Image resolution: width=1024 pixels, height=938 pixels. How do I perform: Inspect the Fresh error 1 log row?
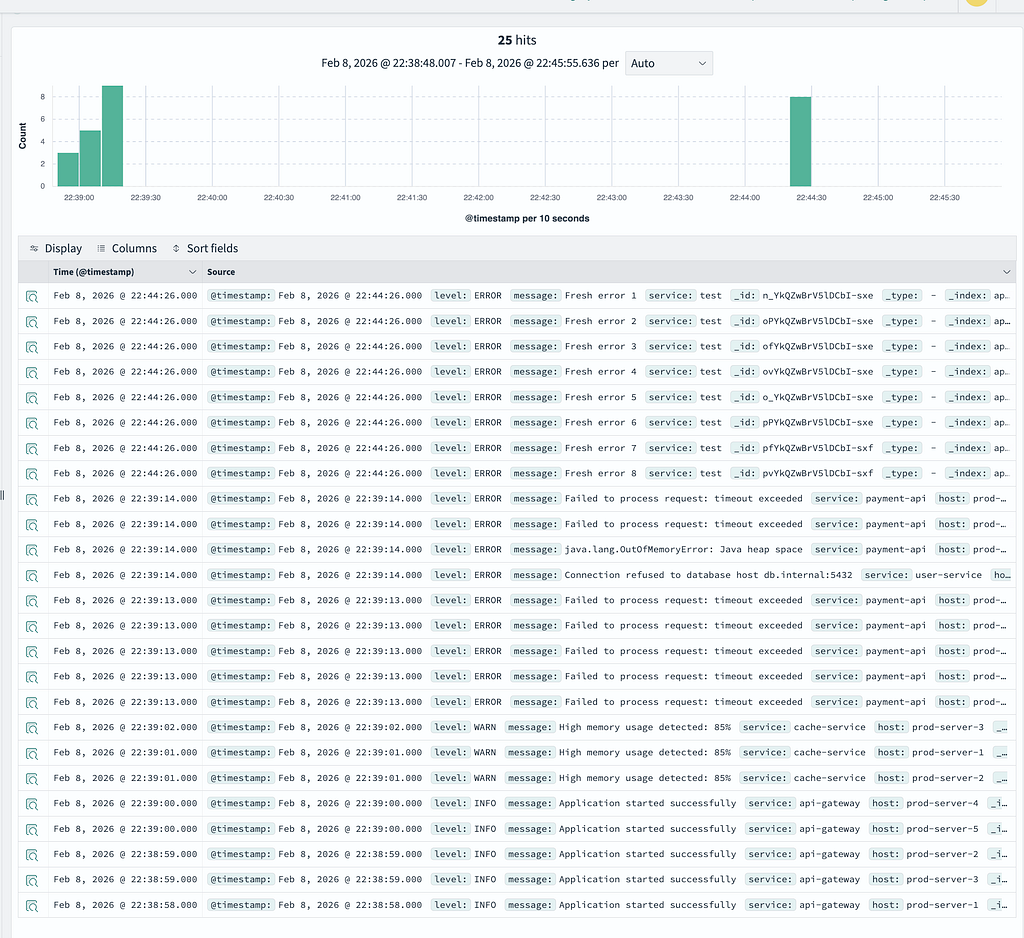coord(31,297)
